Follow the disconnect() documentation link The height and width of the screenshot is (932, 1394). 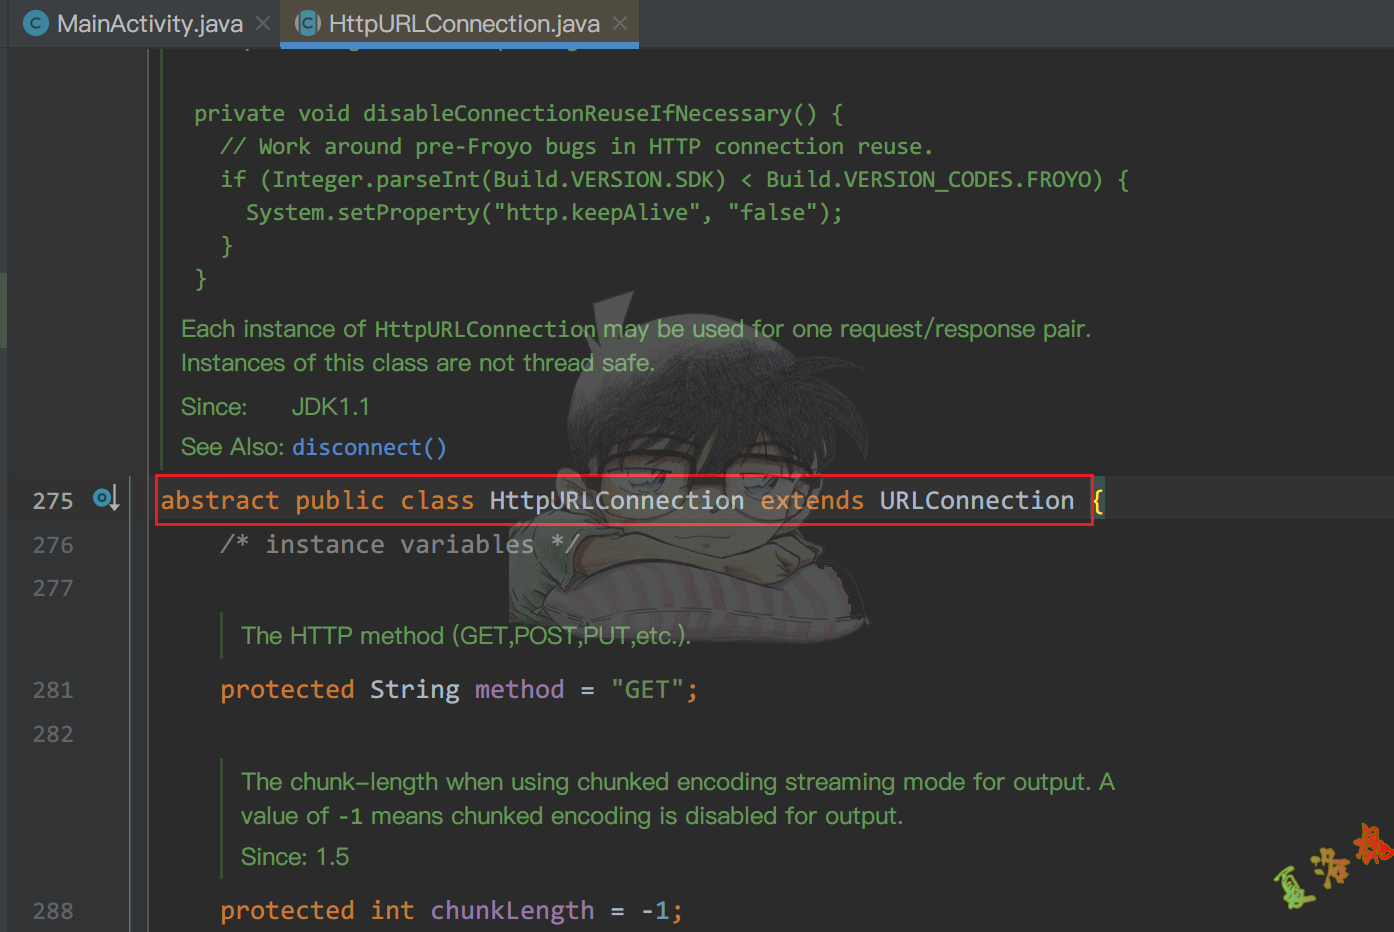click(369, 447)
